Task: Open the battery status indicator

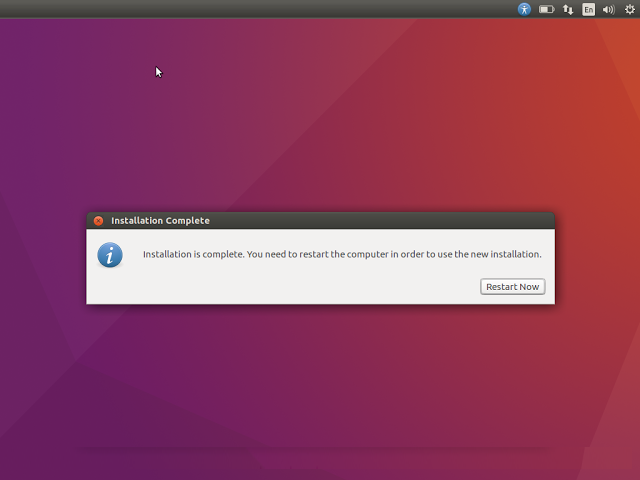Action: [x=547, y=9]
